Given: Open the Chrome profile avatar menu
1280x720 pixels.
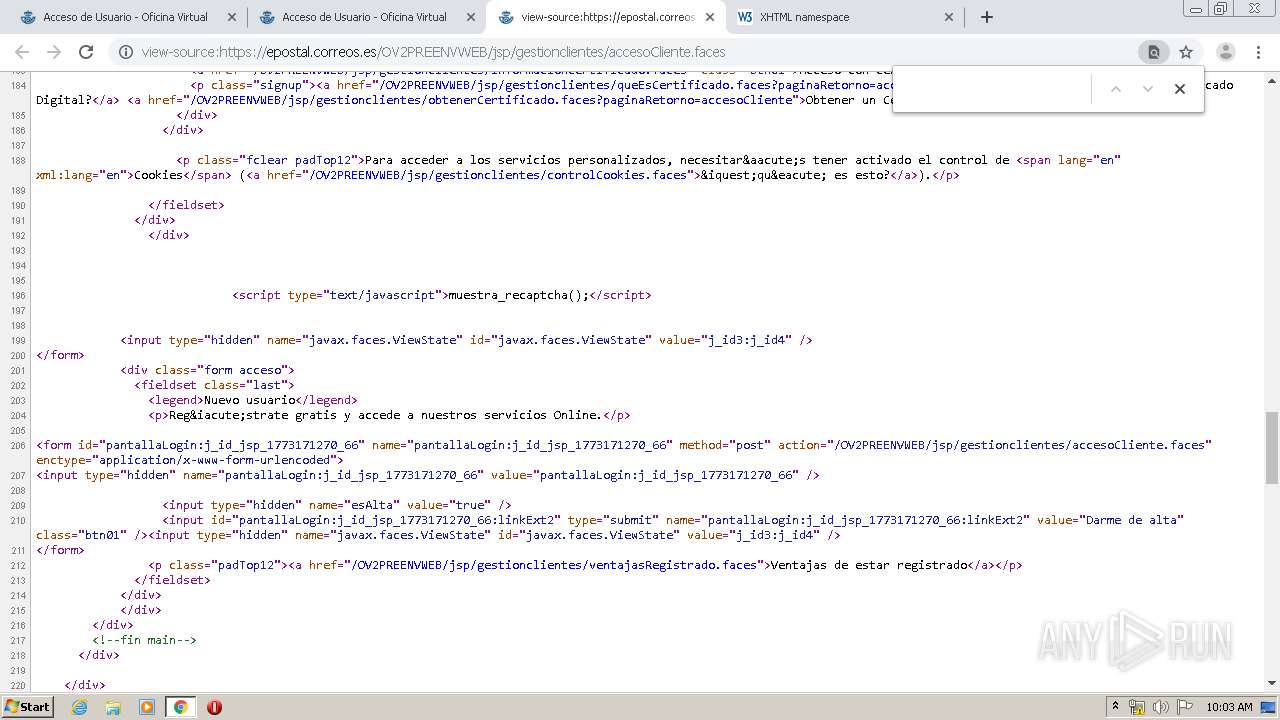Looking at the screenshot, I should click(x=1226, y=52).
